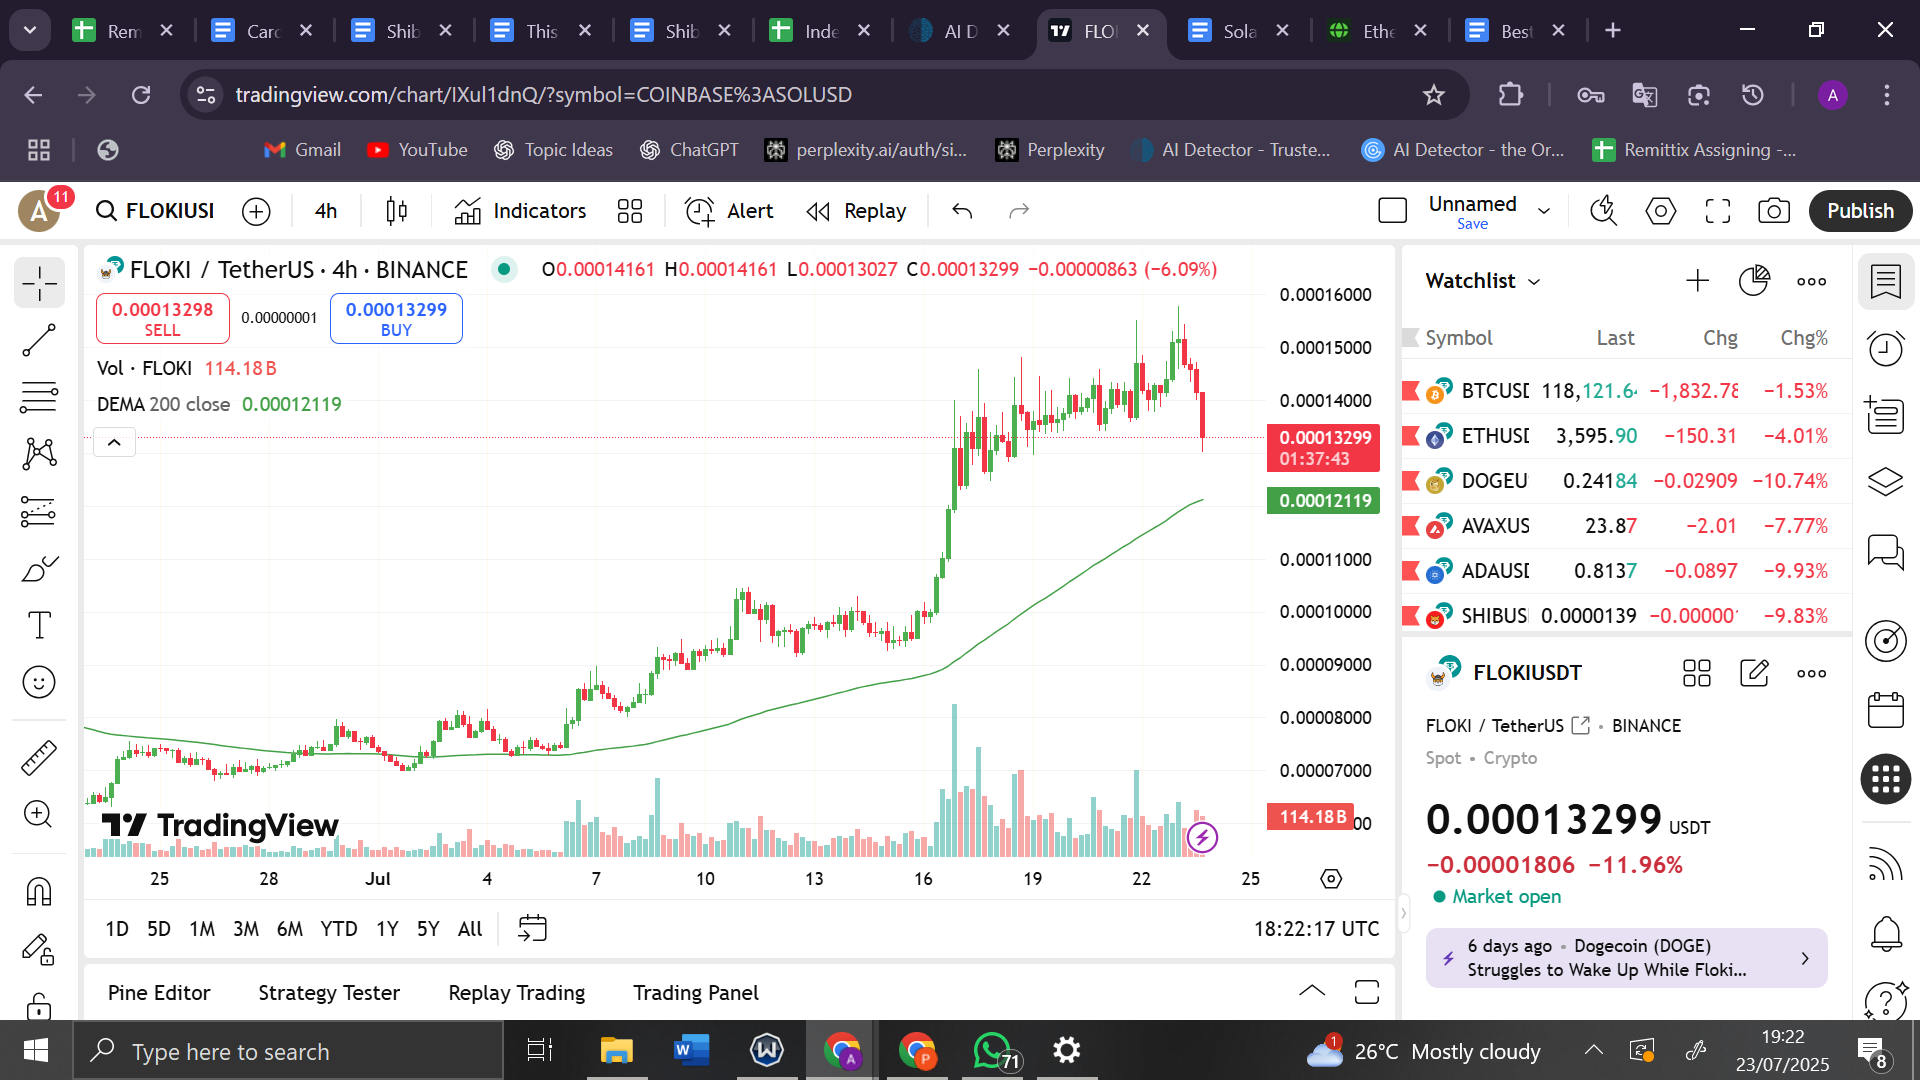
Task: Open the Indicators dialog
Action: 520,211
